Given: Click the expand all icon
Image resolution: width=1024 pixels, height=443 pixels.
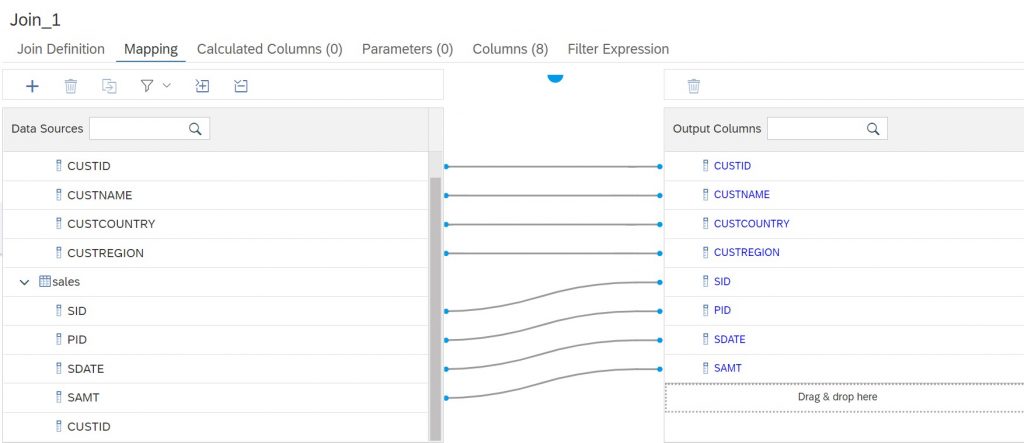Looking at the screenshot, I should pyautogui.click(x=202, y=86).
